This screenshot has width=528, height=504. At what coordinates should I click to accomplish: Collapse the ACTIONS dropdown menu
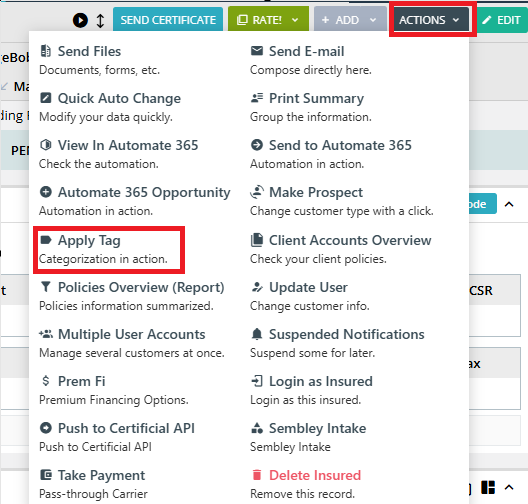pos(431,20)
